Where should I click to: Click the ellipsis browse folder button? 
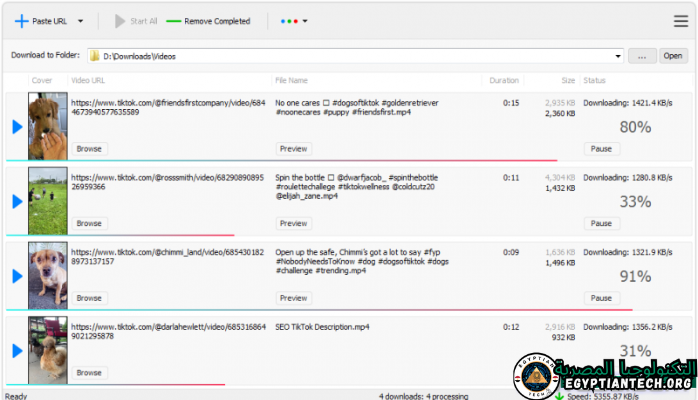[642, 56]
